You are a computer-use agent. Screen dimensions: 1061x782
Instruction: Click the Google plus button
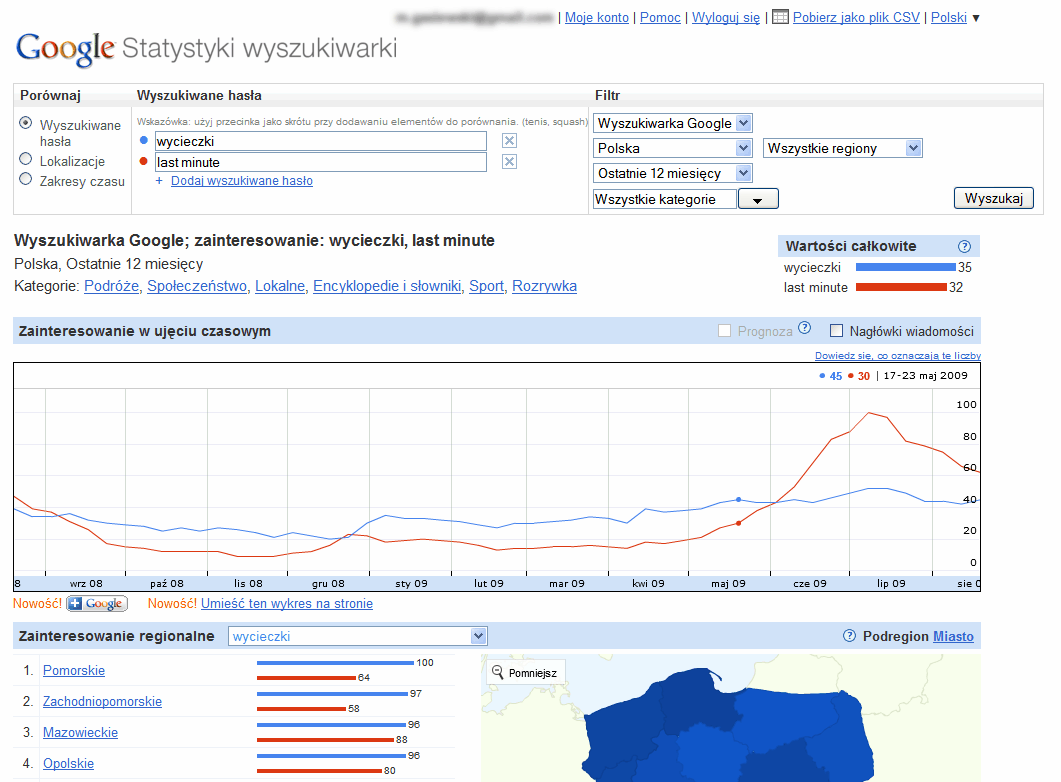coord(97,603)
